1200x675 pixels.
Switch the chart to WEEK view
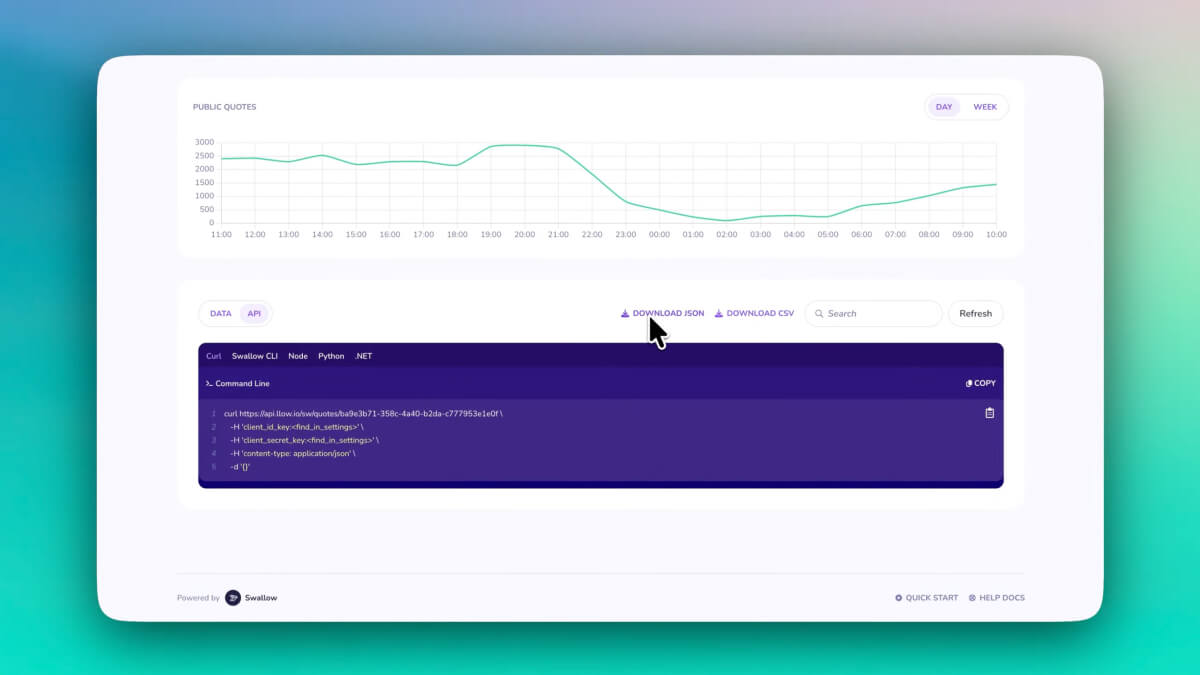point(985,107)
